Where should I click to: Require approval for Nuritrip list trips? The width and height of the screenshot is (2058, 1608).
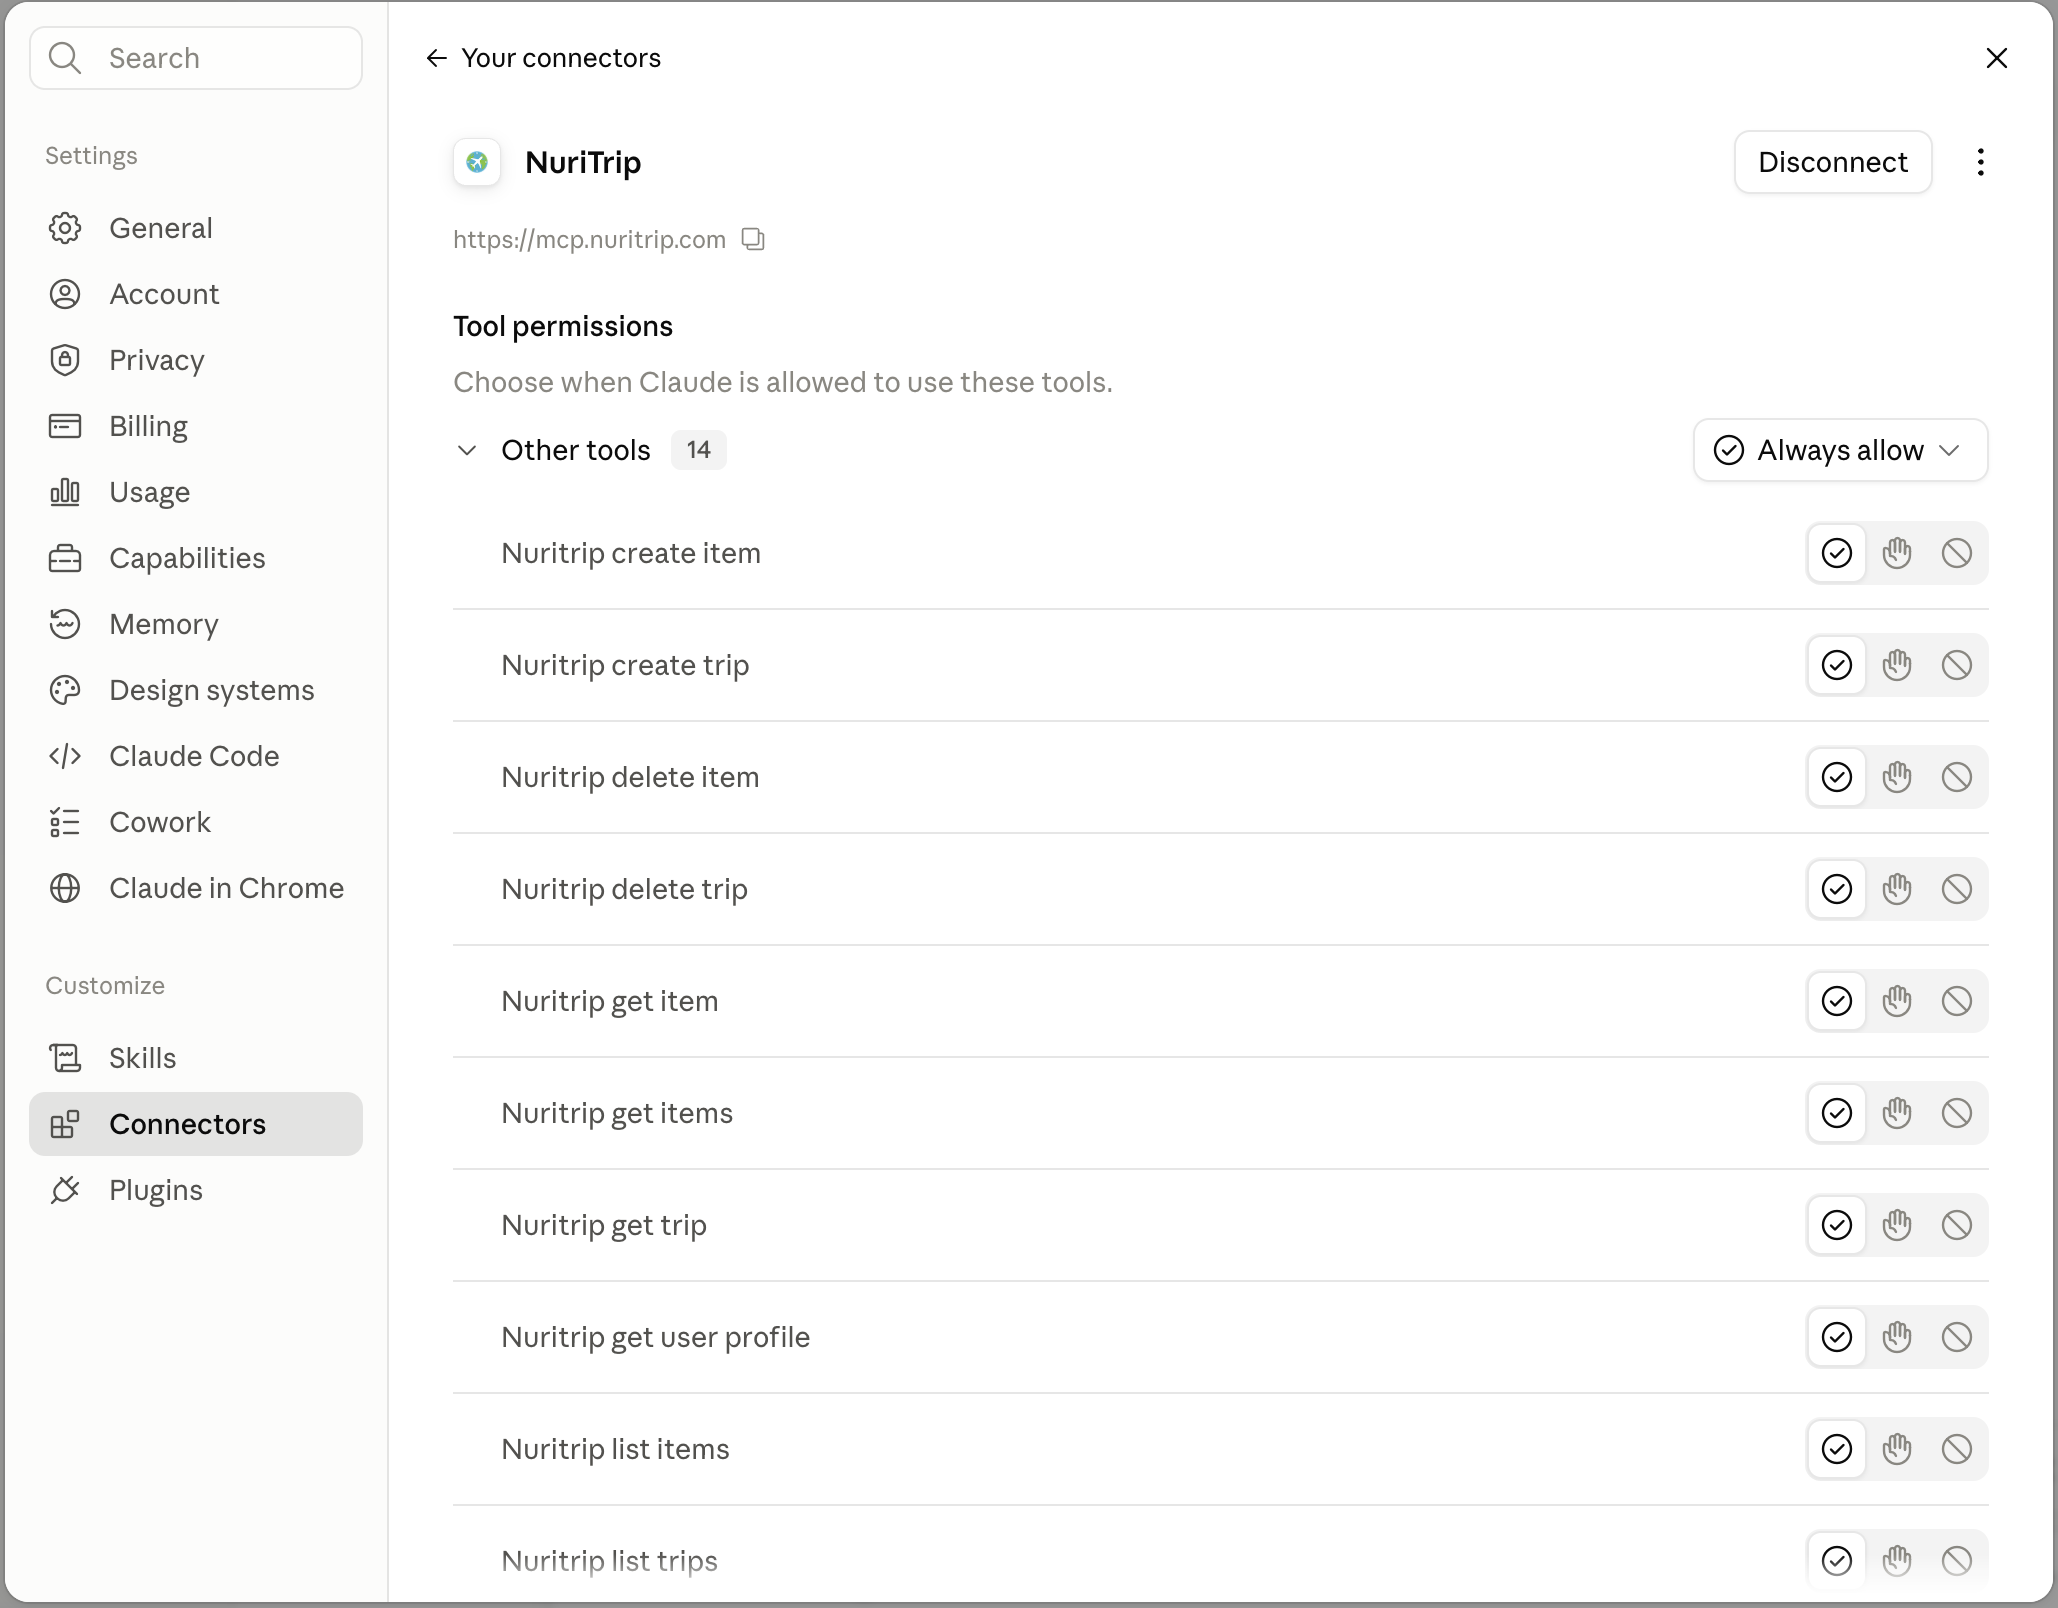pyautogui.click(x=1896, y=1561)
